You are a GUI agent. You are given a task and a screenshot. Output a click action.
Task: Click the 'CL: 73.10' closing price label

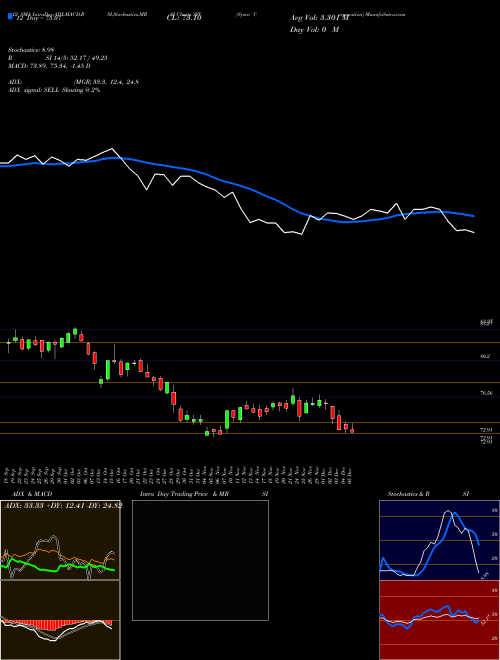(x=184, y=18)
